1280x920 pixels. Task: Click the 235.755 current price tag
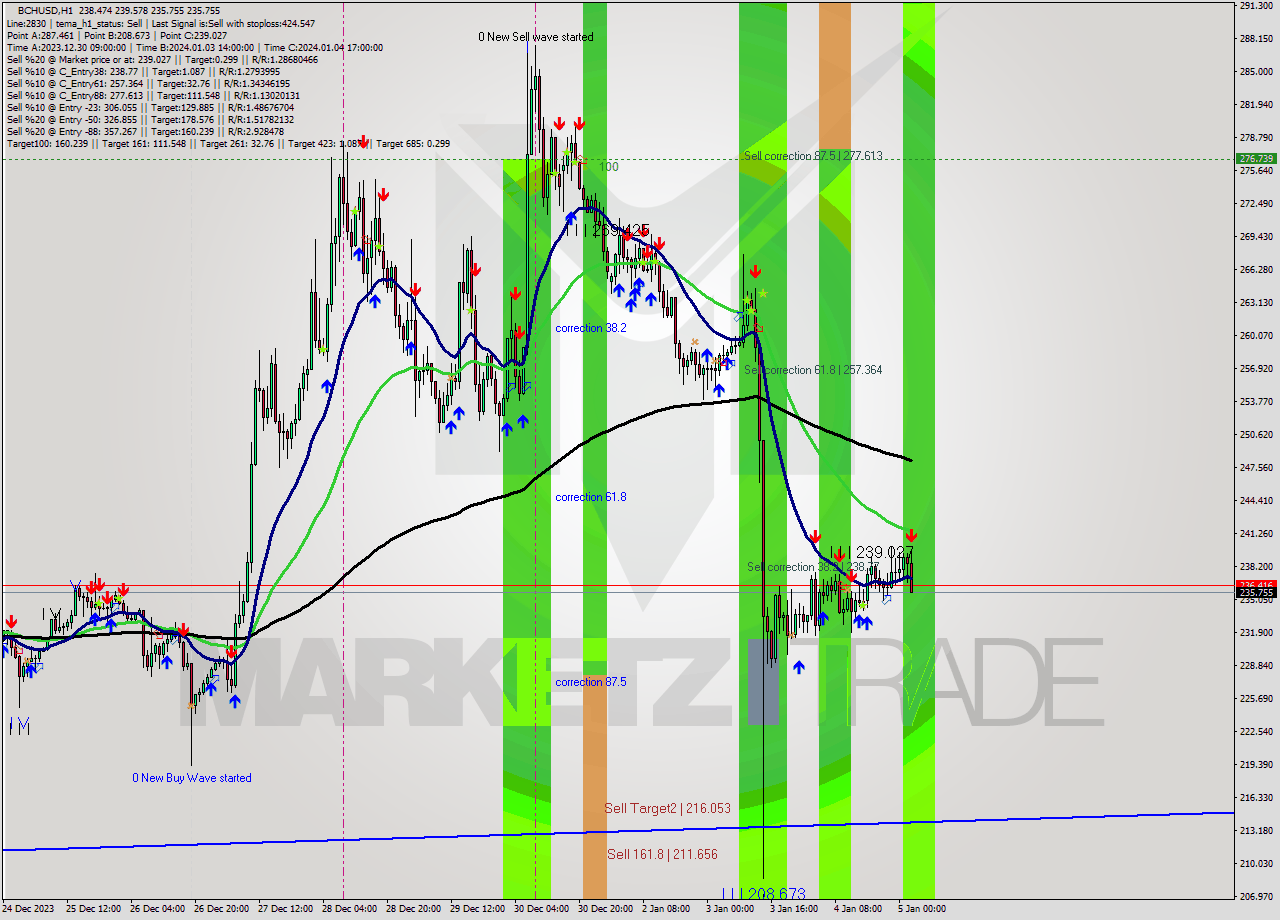(x=1256, y=592)
